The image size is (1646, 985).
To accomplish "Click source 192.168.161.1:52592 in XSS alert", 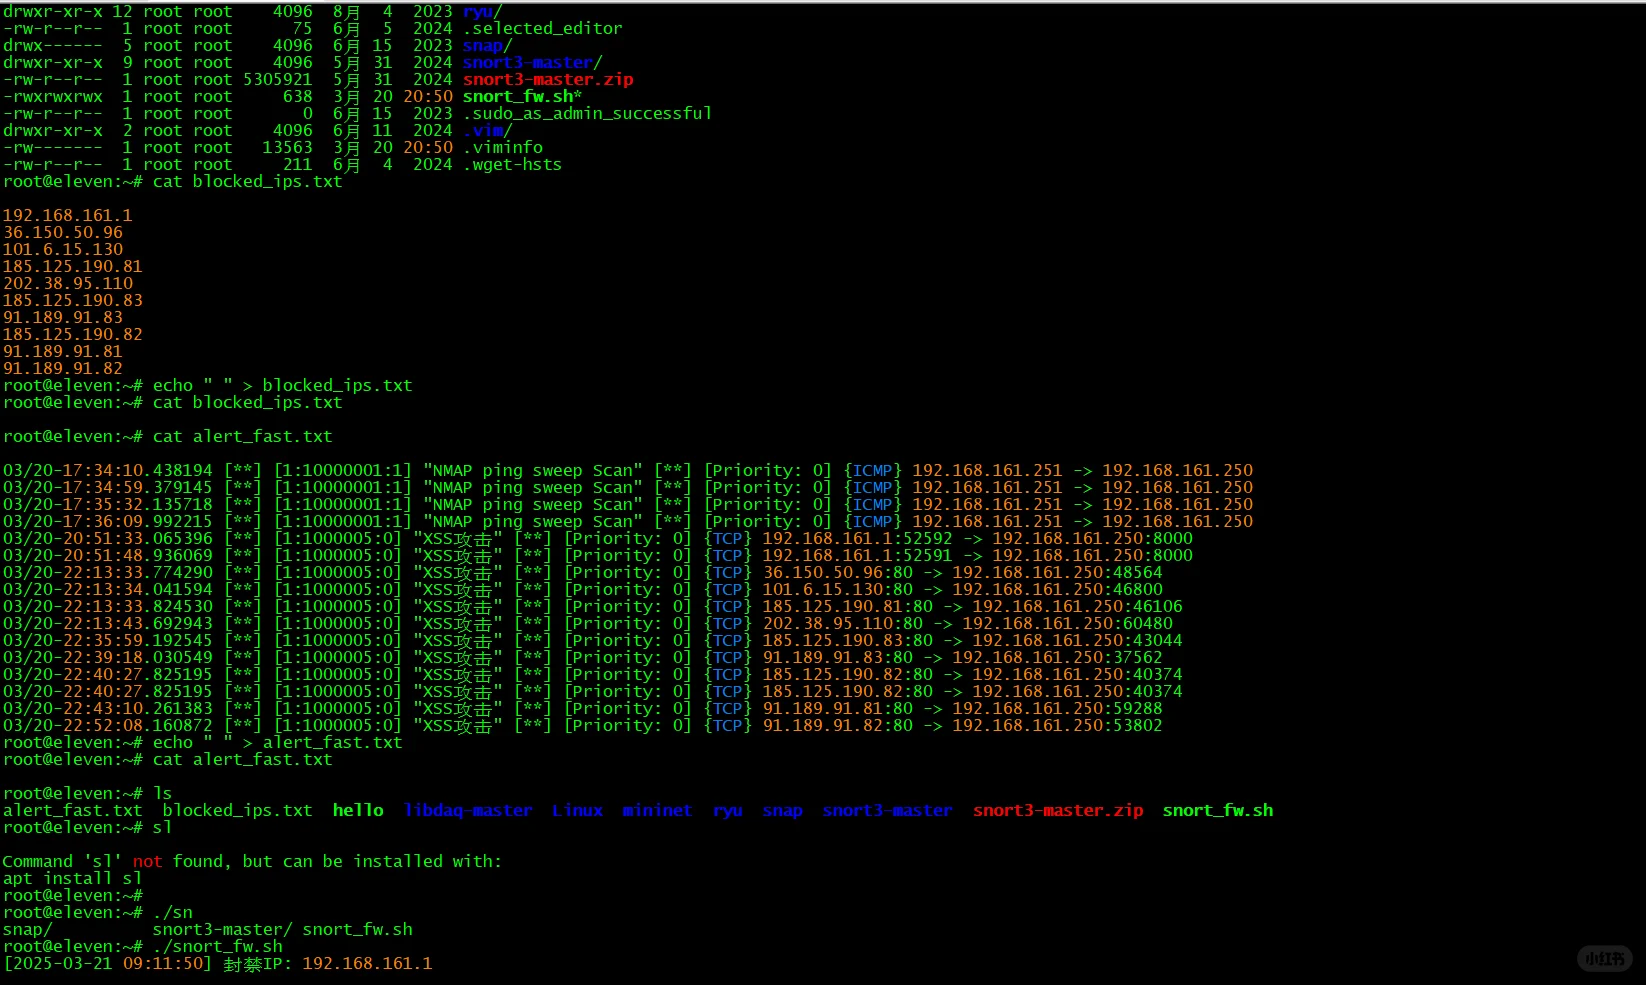I will coord(857,538).
